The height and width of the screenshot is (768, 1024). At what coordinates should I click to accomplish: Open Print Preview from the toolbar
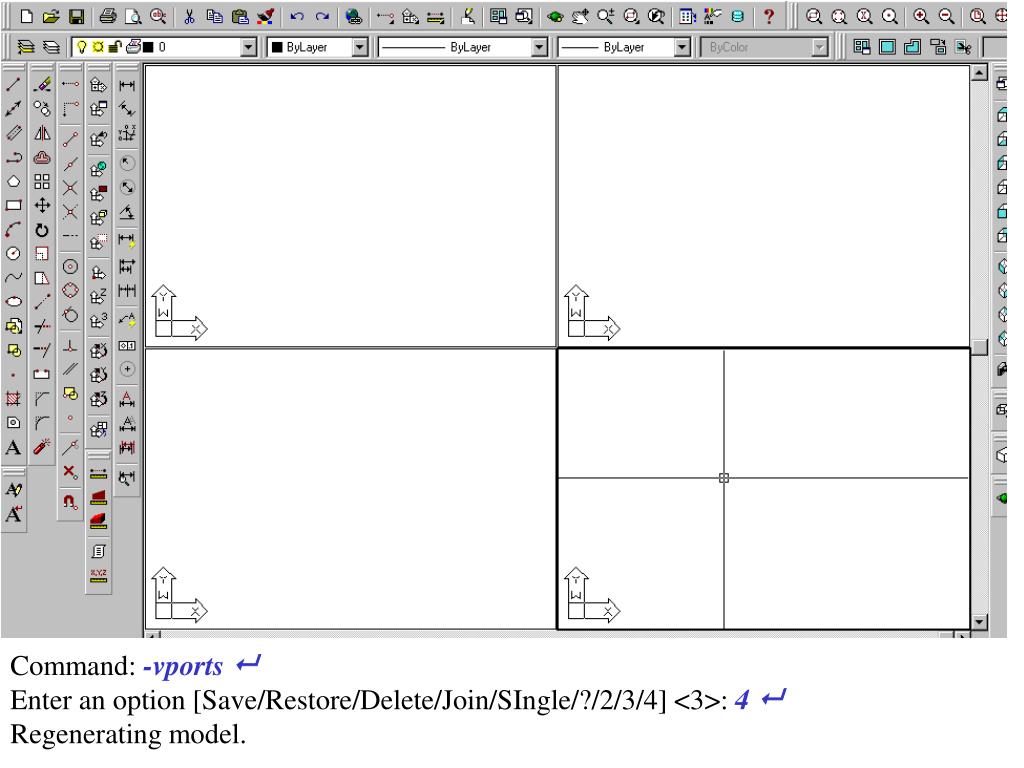coord(133,16)
